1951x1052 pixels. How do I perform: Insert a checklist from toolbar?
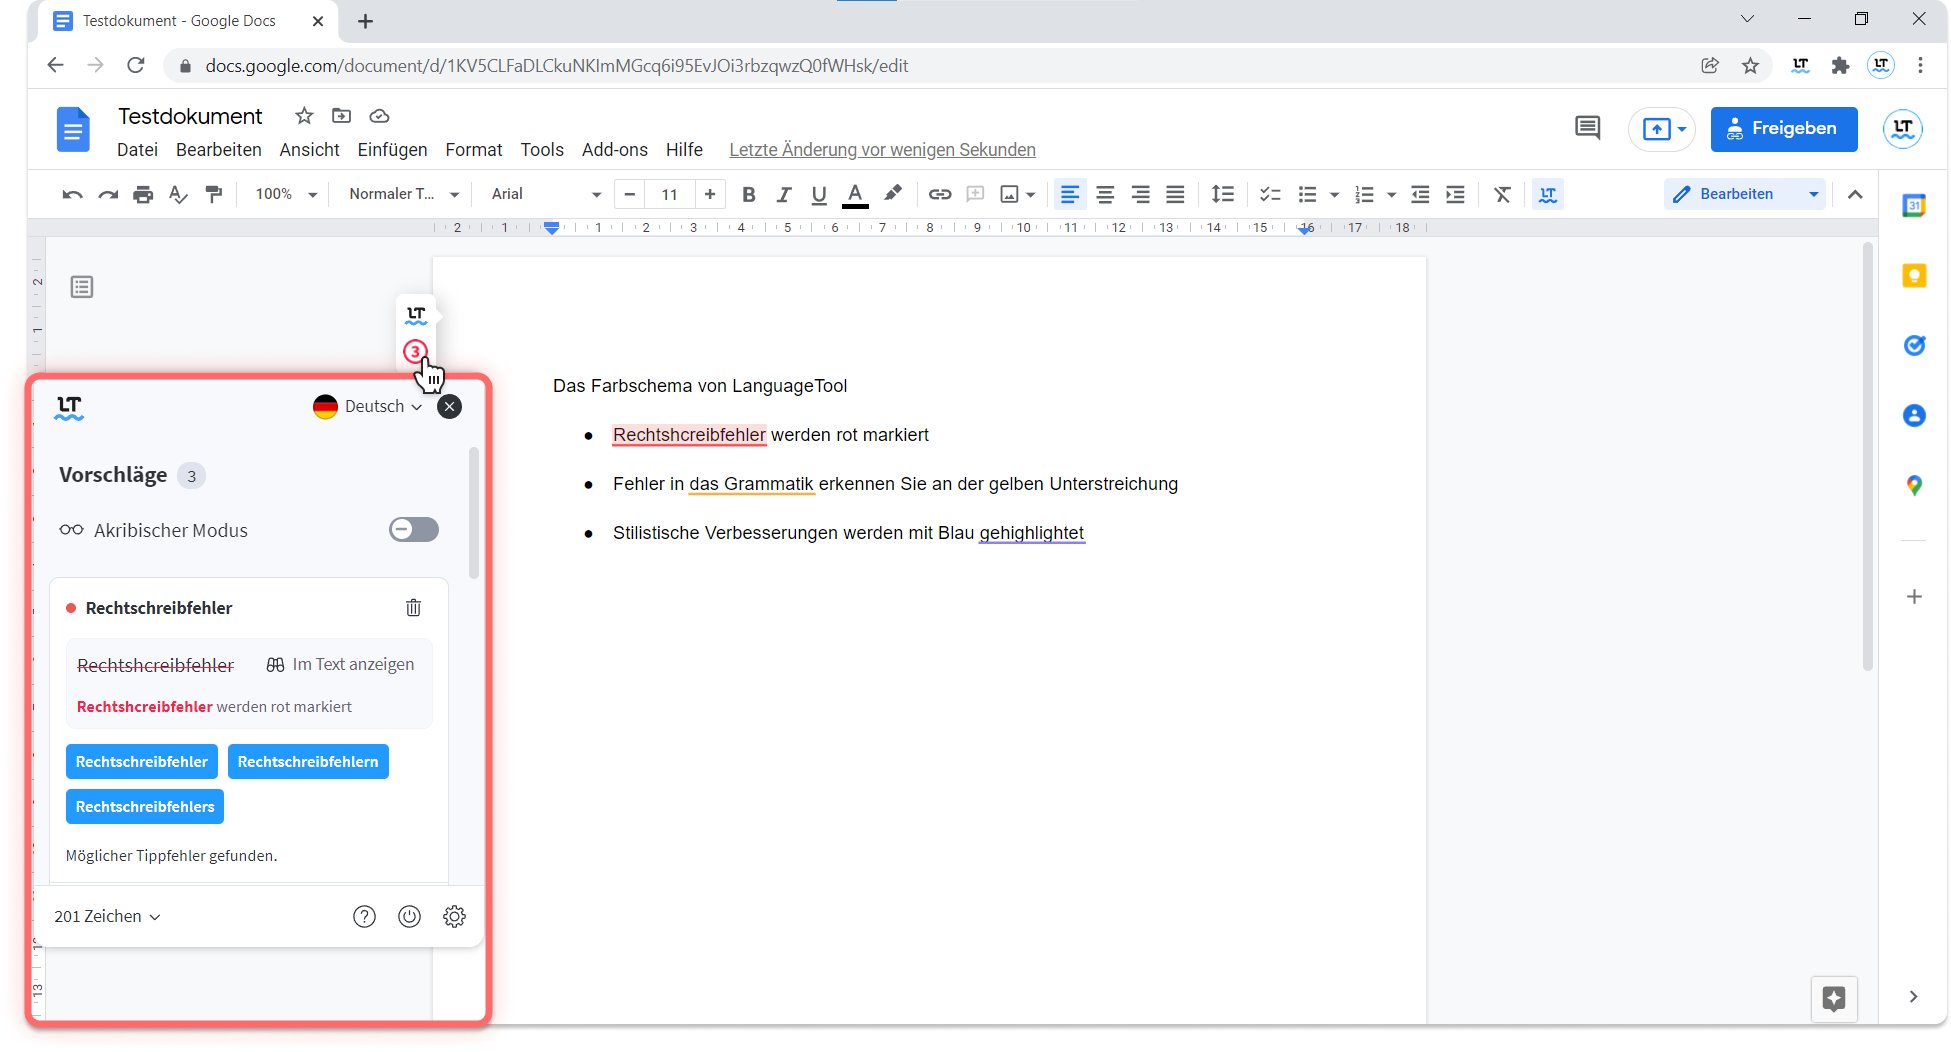[1270, 194]
